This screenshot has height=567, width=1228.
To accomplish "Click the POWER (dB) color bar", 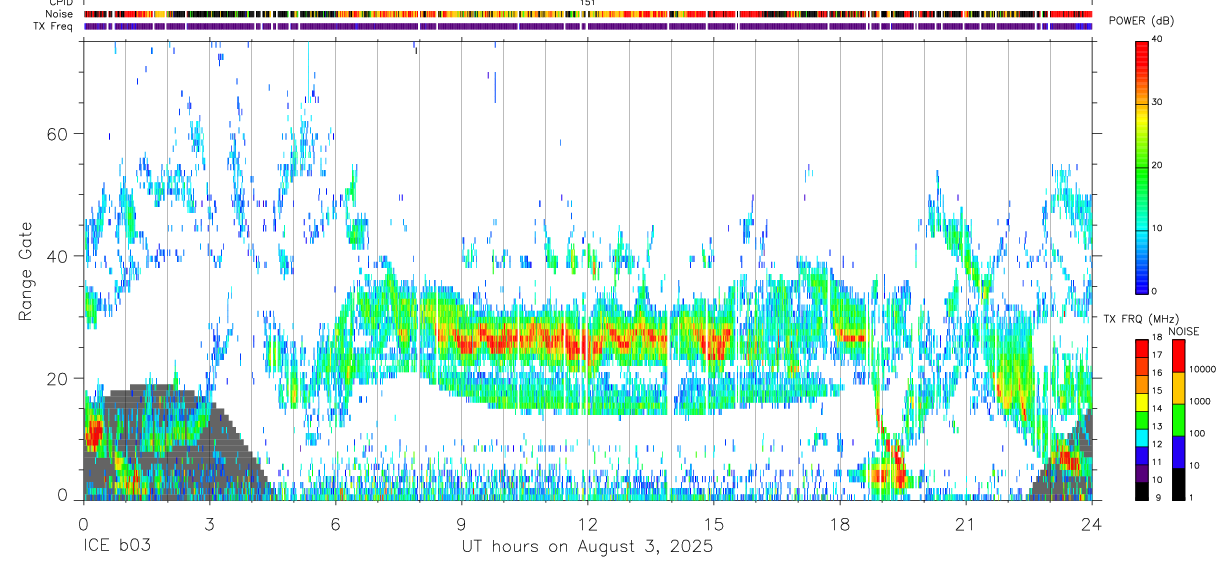I will tap(1142, 166).
